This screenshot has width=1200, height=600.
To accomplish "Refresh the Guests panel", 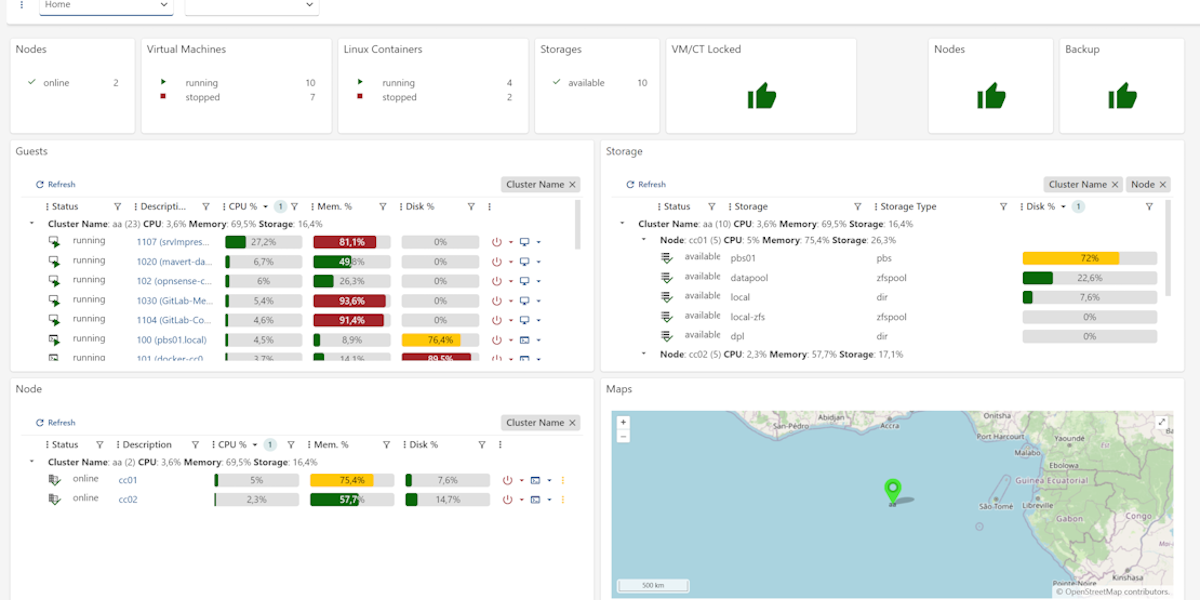I will click(56, 185).
